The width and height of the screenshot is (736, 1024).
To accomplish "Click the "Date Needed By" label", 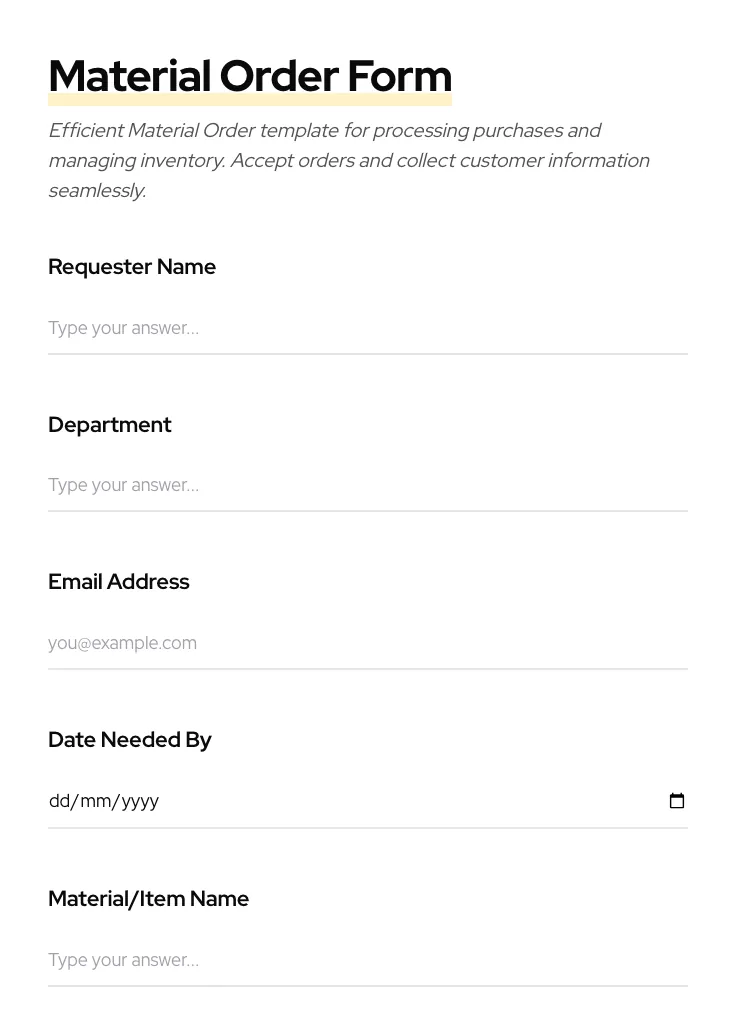I will 130,740.
